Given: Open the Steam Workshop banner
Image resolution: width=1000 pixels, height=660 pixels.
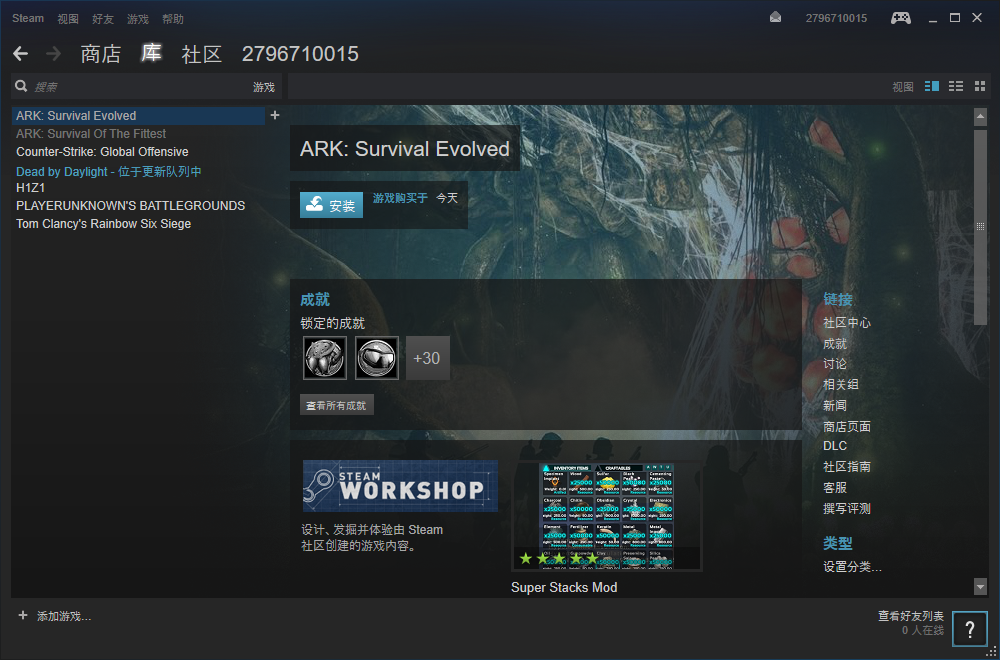Looking at the screenshot, I should (x=401, y=486).
